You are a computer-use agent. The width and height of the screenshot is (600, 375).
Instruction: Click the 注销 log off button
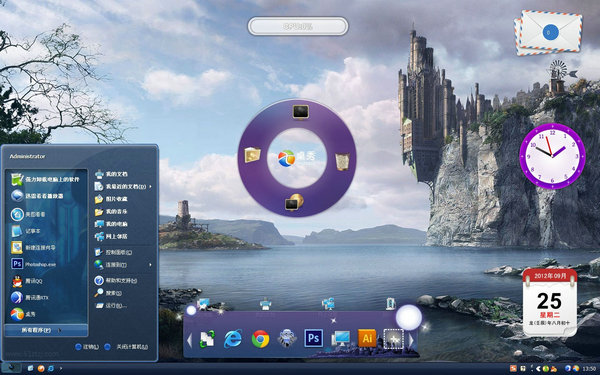(x=86, y=347)
